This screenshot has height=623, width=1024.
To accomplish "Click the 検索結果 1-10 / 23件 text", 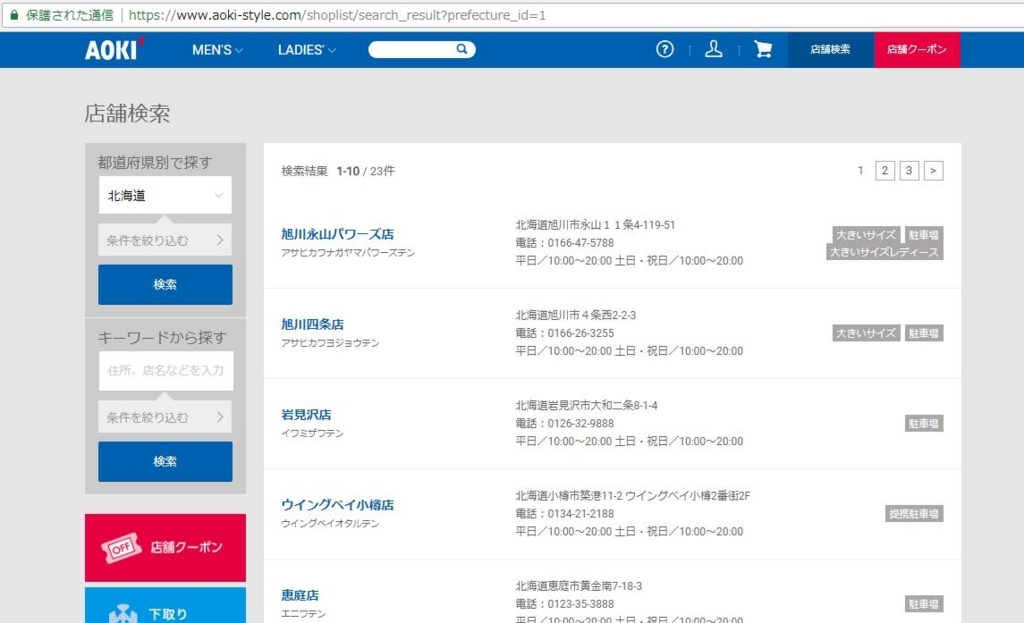I will [x=338, y=171].
